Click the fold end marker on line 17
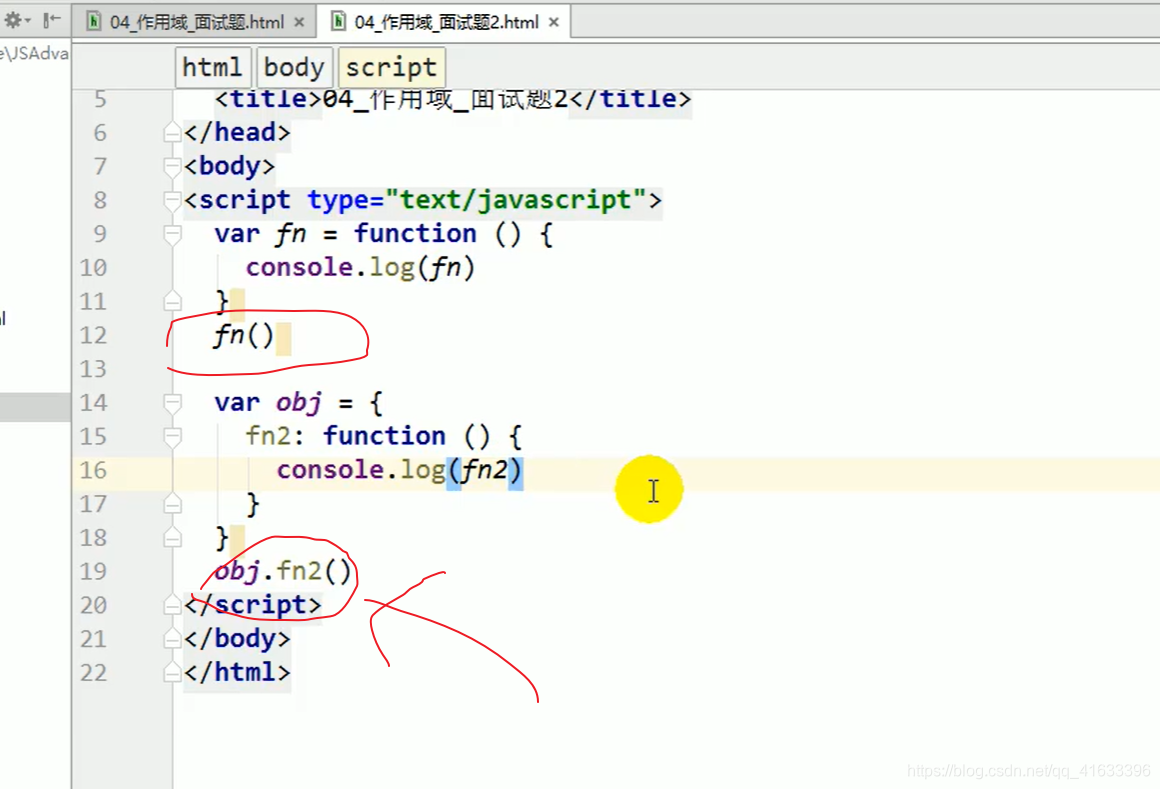Viewport: 1160px width, 789px height. (x=172, y=504)
